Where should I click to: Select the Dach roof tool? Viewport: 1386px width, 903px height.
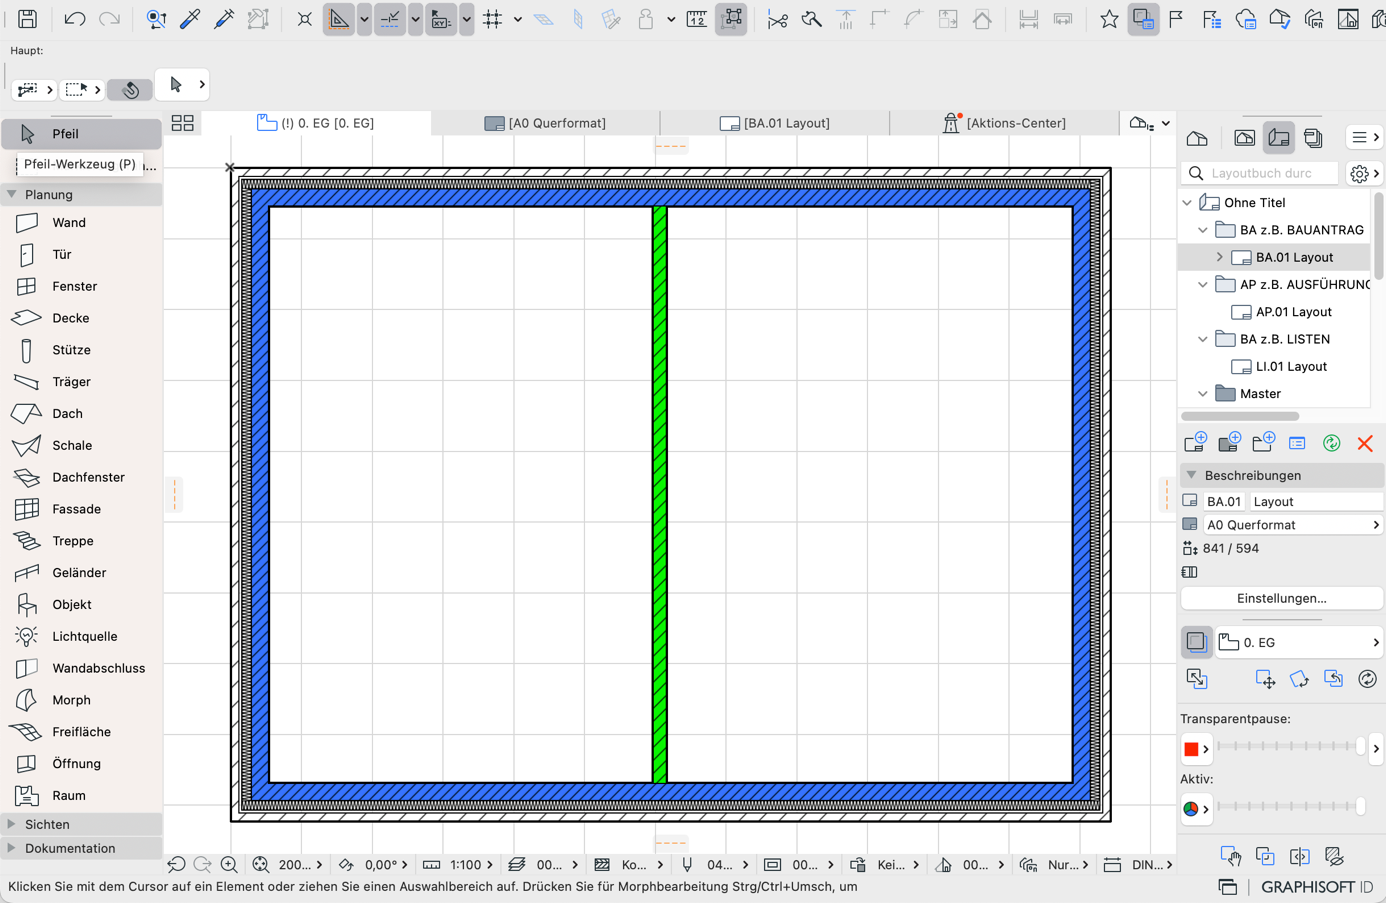click(x=82, y=414)
